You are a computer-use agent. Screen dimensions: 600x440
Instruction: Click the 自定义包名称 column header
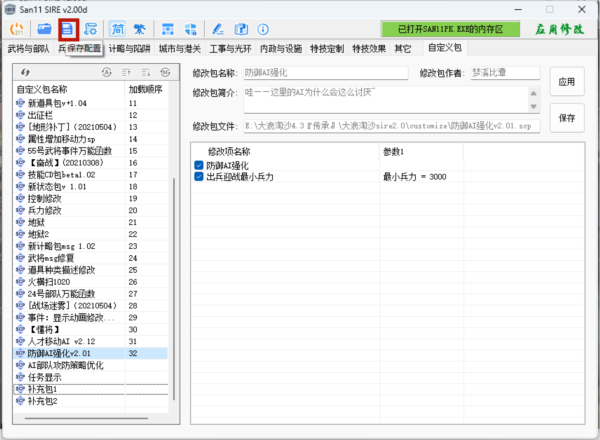(69, 89)
